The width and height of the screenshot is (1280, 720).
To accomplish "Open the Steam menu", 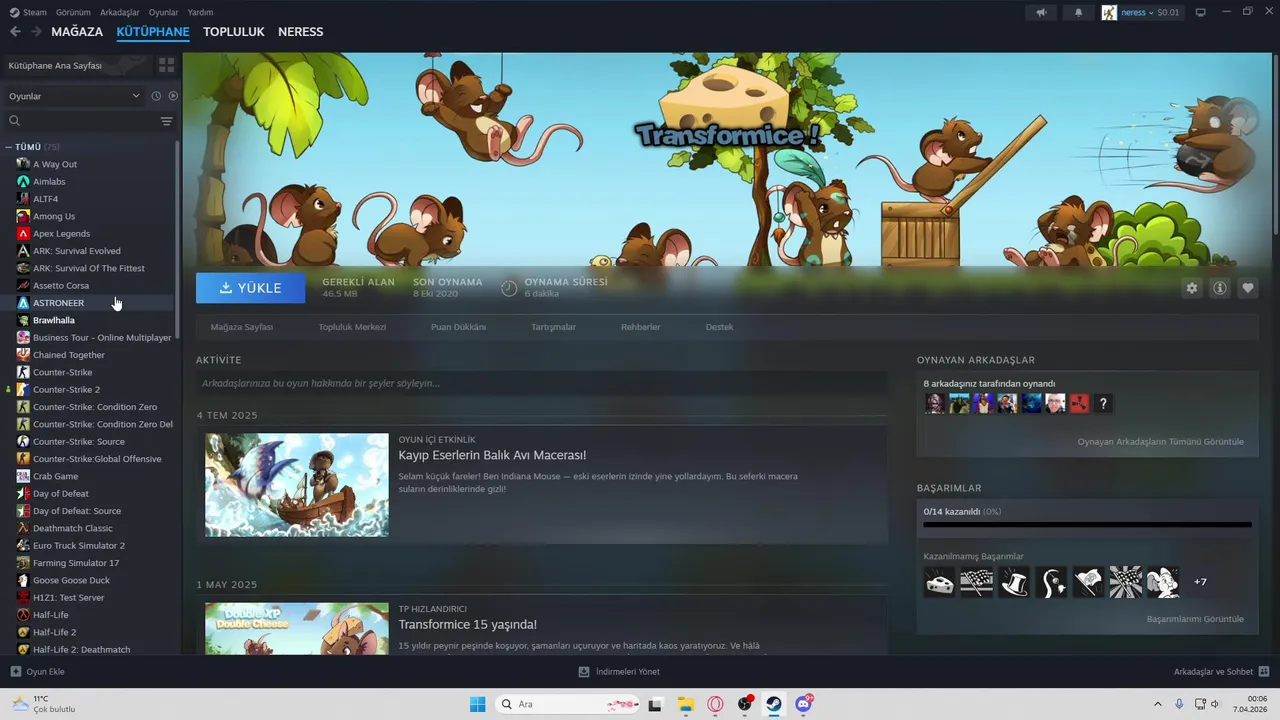I will pyautogui.click(x=28, y=12).
